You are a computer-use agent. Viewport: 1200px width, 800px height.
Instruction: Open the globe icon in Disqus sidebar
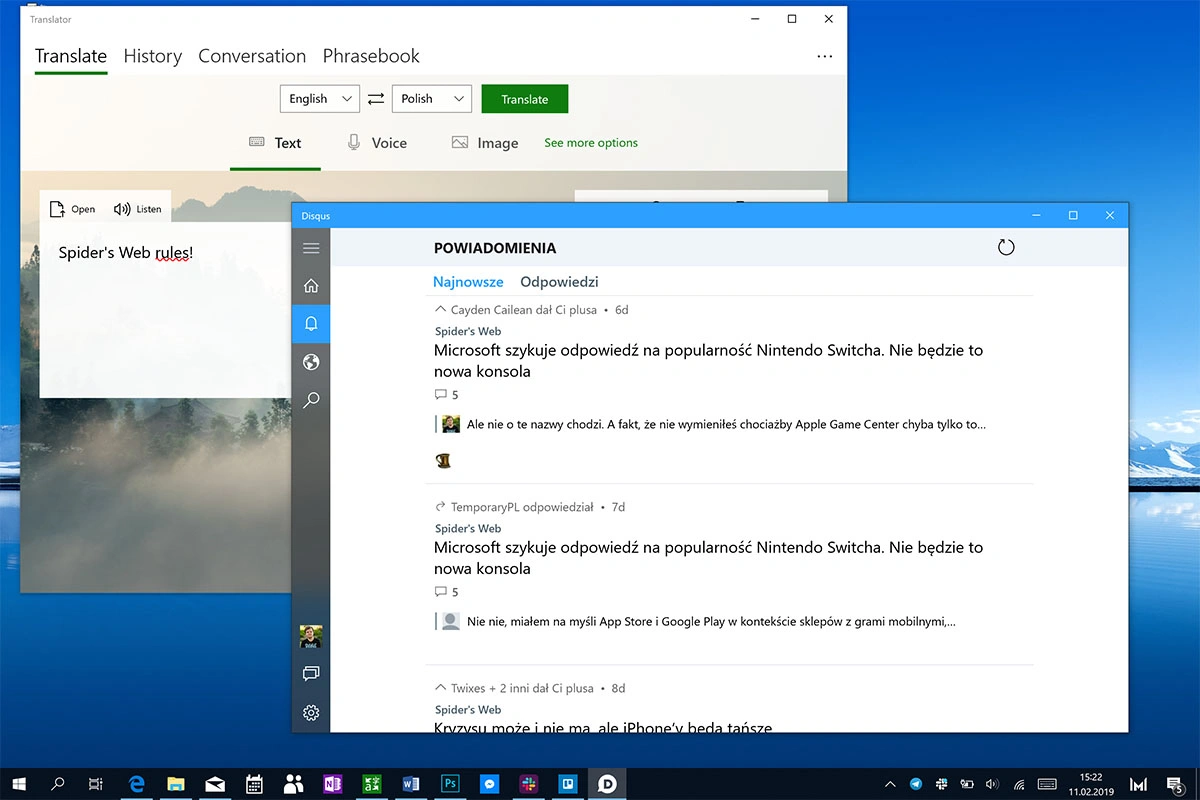point(311,362)
